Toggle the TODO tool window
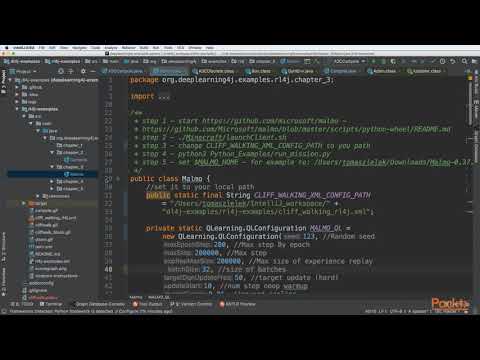The height and width of the screenshot is (360, 480). pyautogui.click(x=22, y=304)
